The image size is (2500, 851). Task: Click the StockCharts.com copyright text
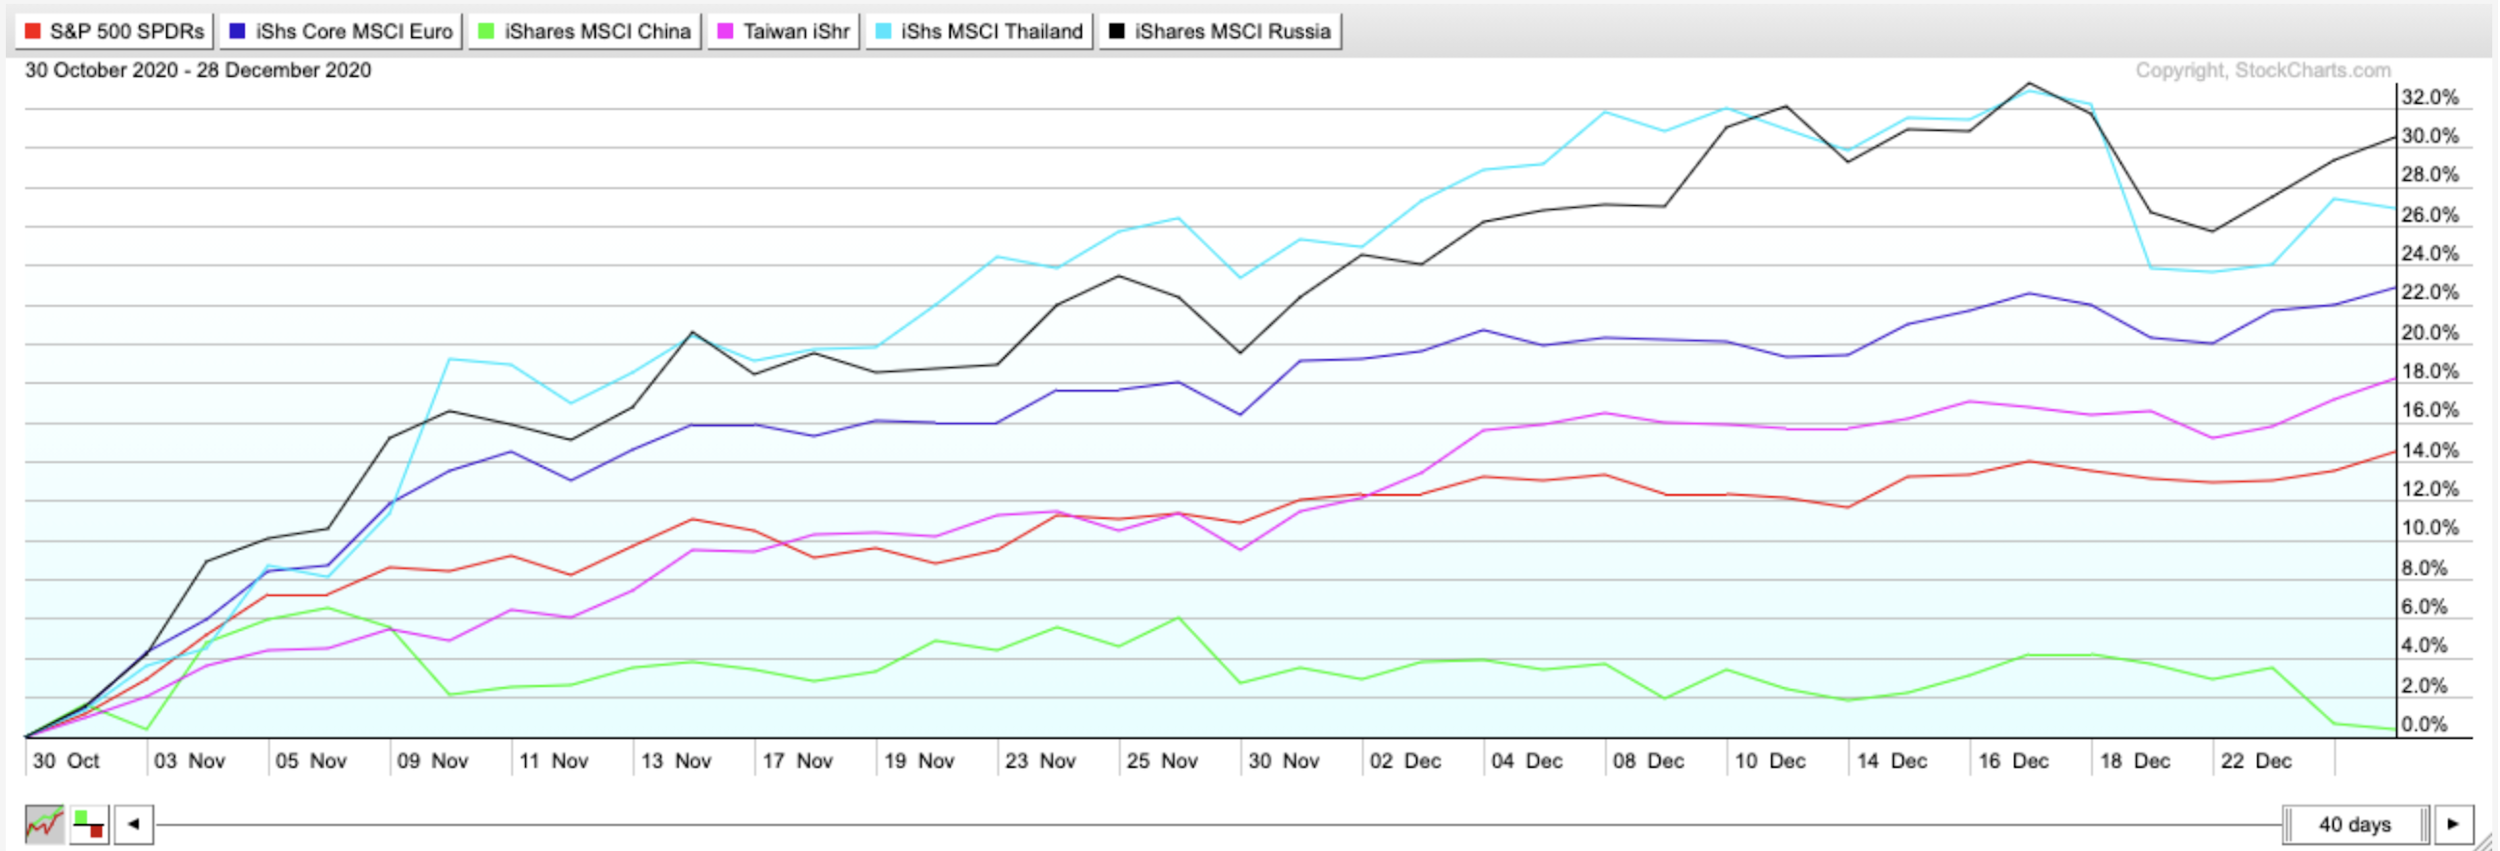point(2263,70)
